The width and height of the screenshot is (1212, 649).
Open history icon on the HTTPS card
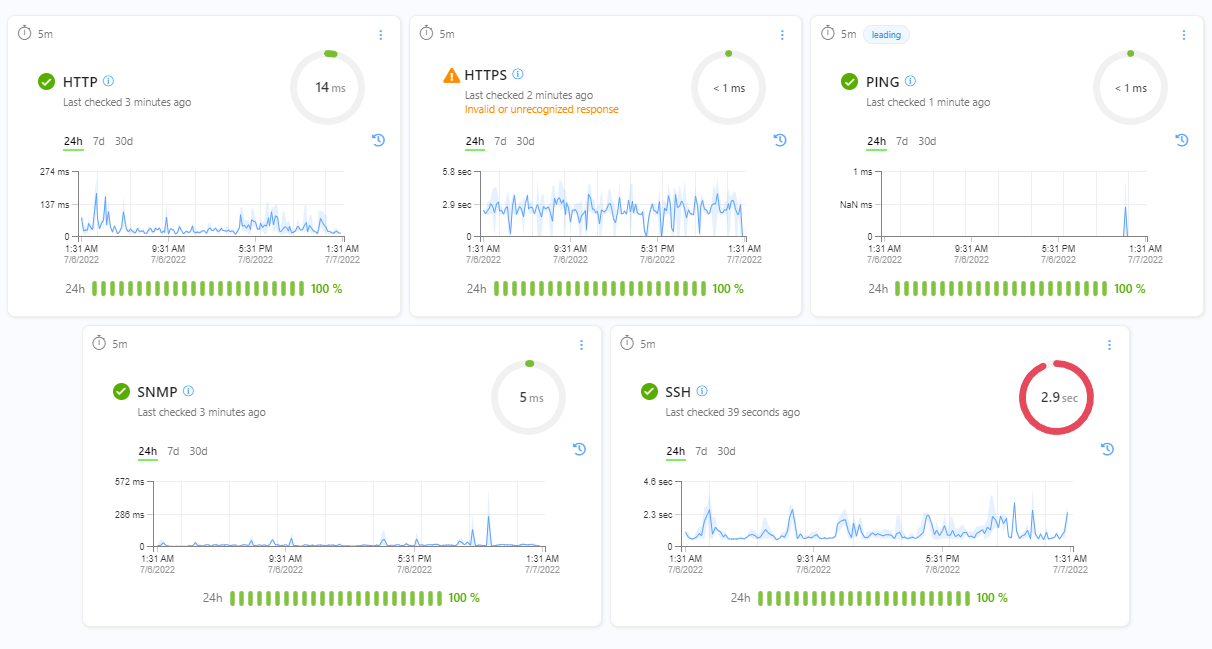pos(780,140)
